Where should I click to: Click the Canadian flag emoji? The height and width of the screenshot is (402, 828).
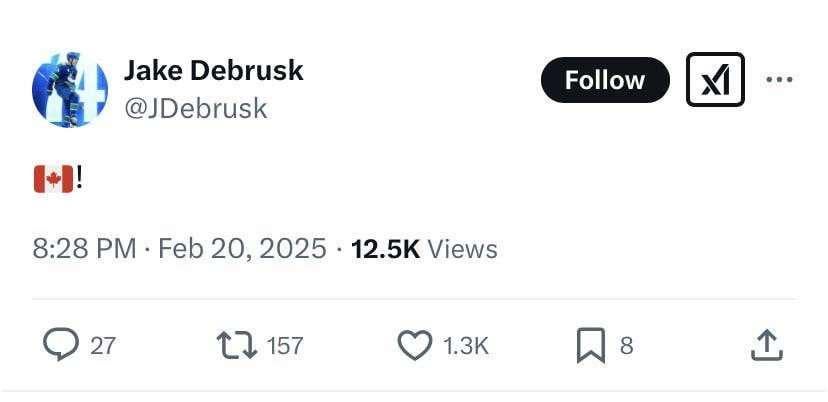54,179
